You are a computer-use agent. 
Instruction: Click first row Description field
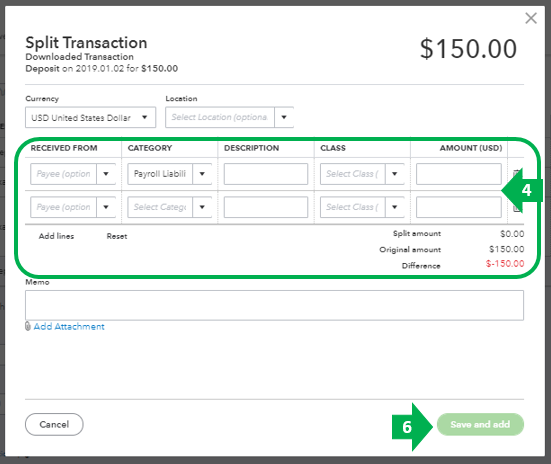(266, 174)
